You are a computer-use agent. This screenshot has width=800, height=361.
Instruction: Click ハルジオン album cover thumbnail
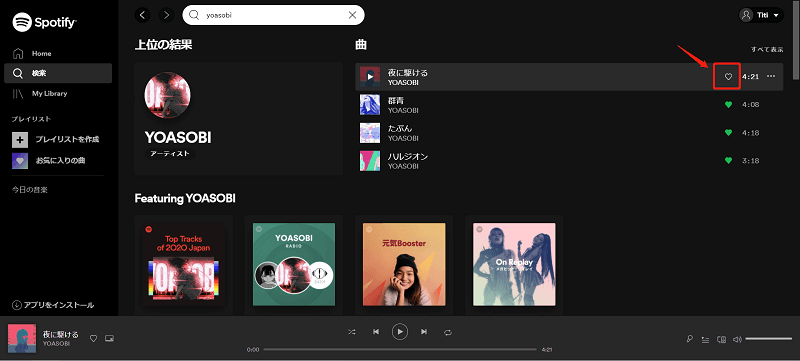tap(370, 161)
